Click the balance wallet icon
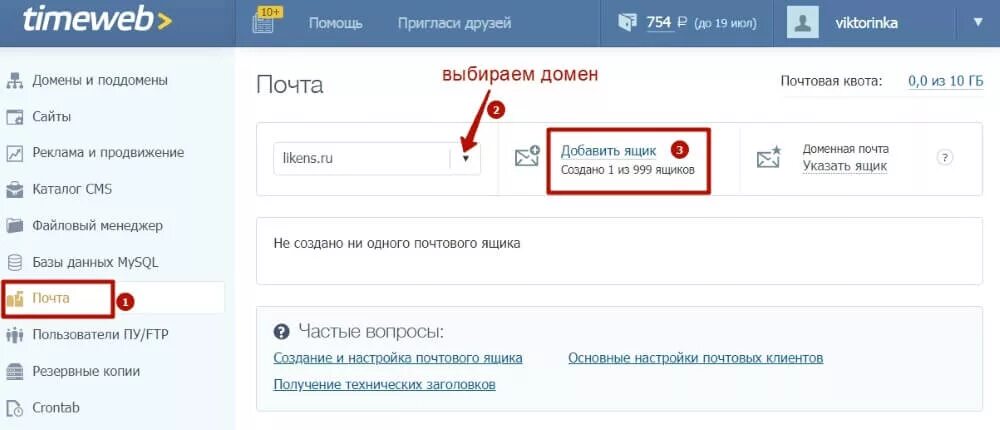The width and height of the screenshot is (1000, 430). tap(627, 23)
